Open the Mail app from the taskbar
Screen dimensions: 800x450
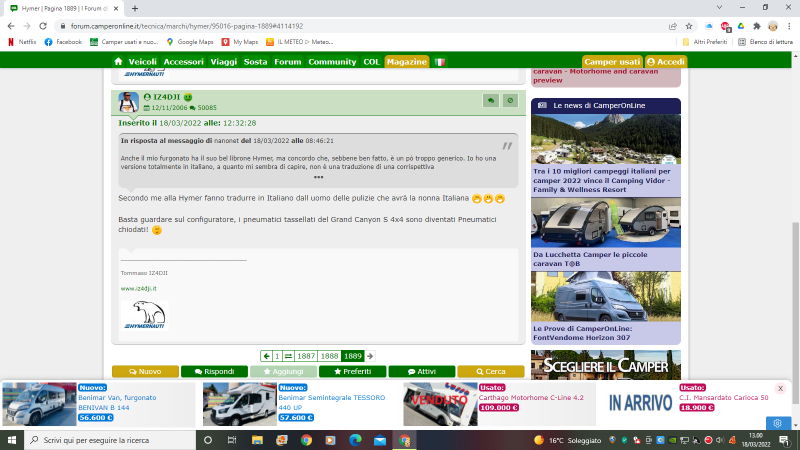380,440
